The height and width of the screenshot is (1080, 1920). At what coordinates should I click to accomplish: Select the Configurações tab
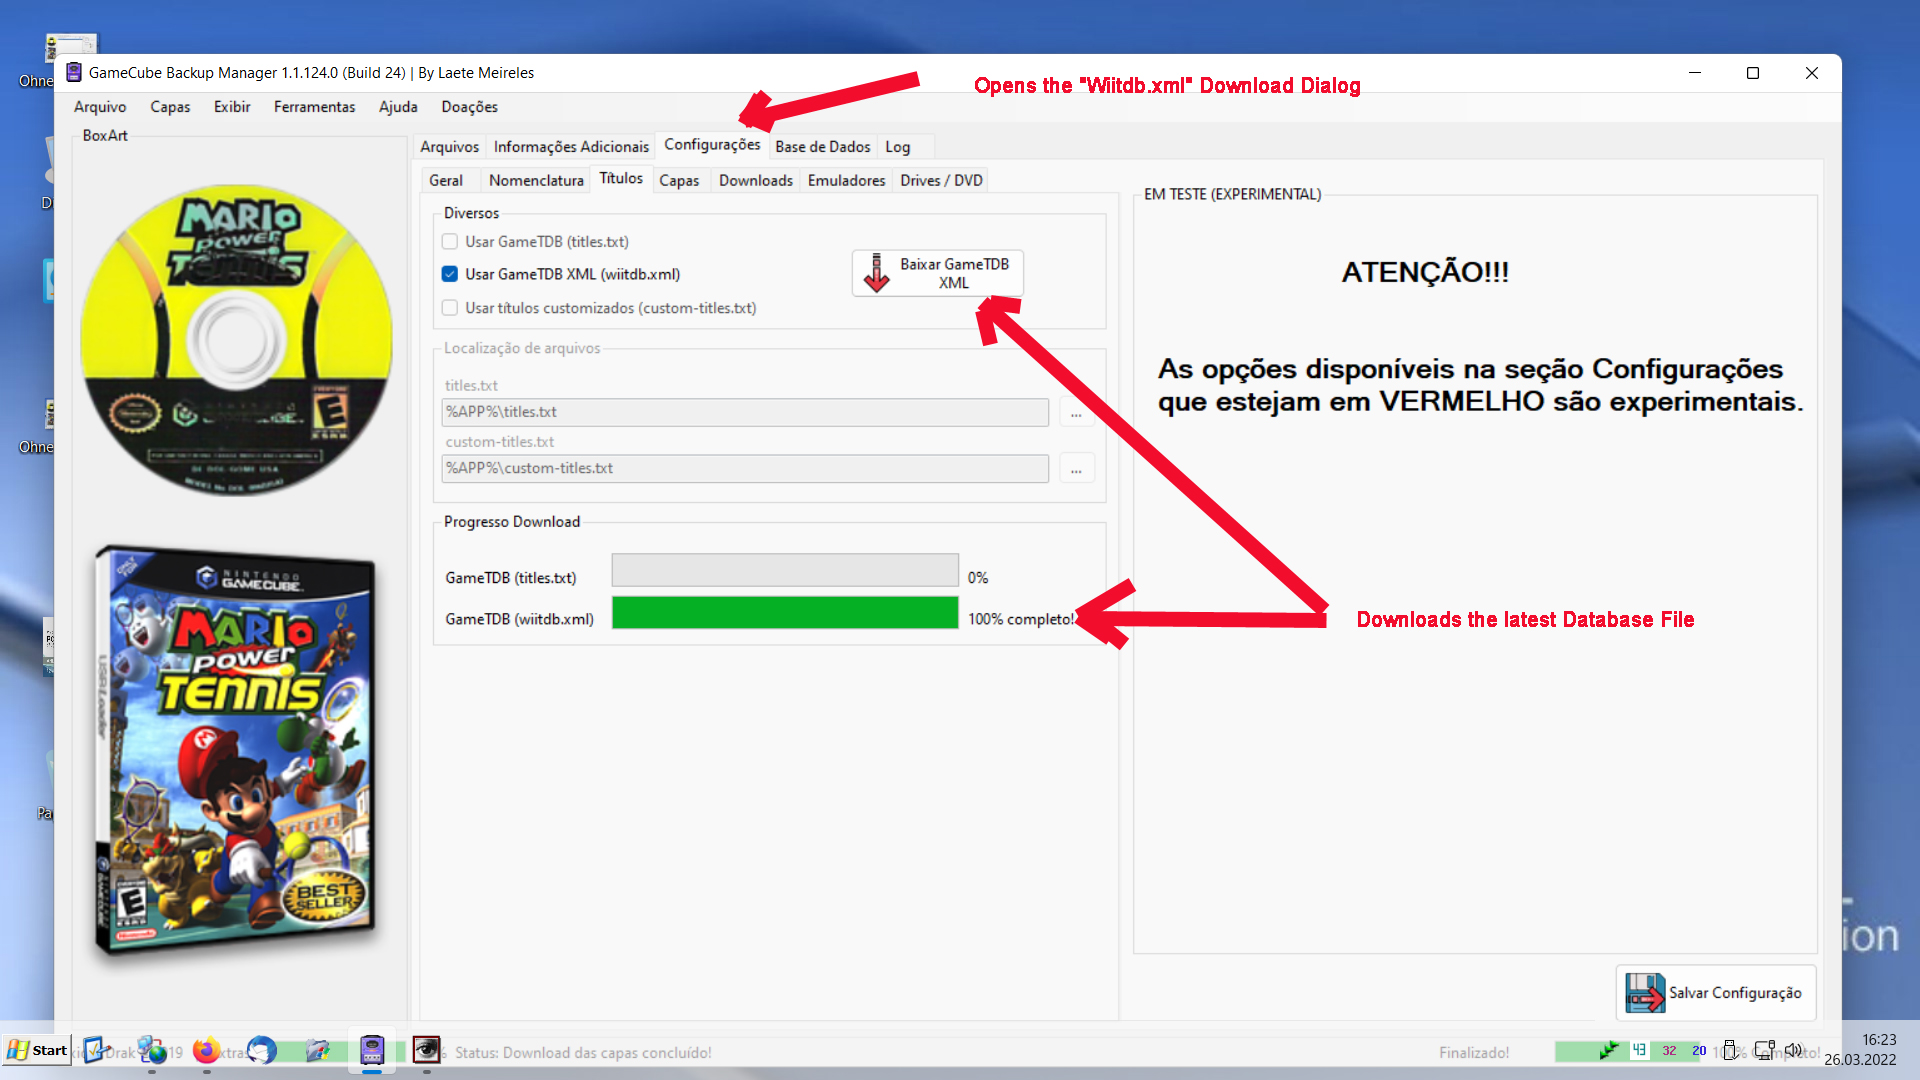click(712, 145)
